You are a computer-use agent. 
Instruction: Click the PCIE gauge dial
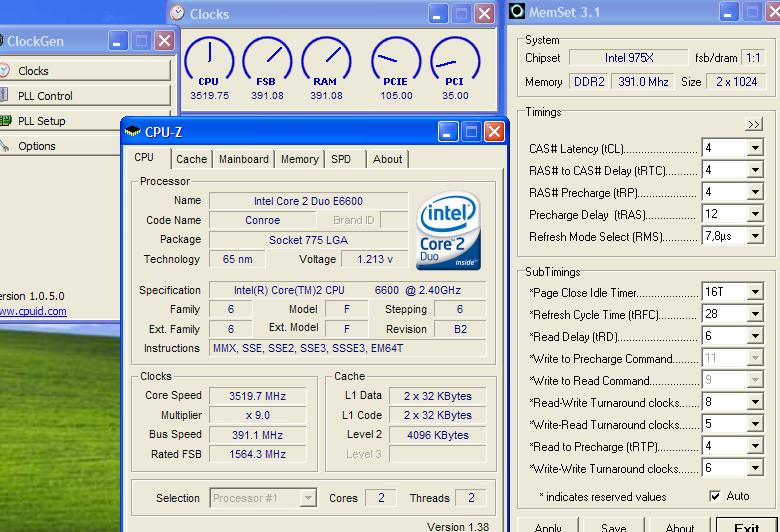coord(396,59)
